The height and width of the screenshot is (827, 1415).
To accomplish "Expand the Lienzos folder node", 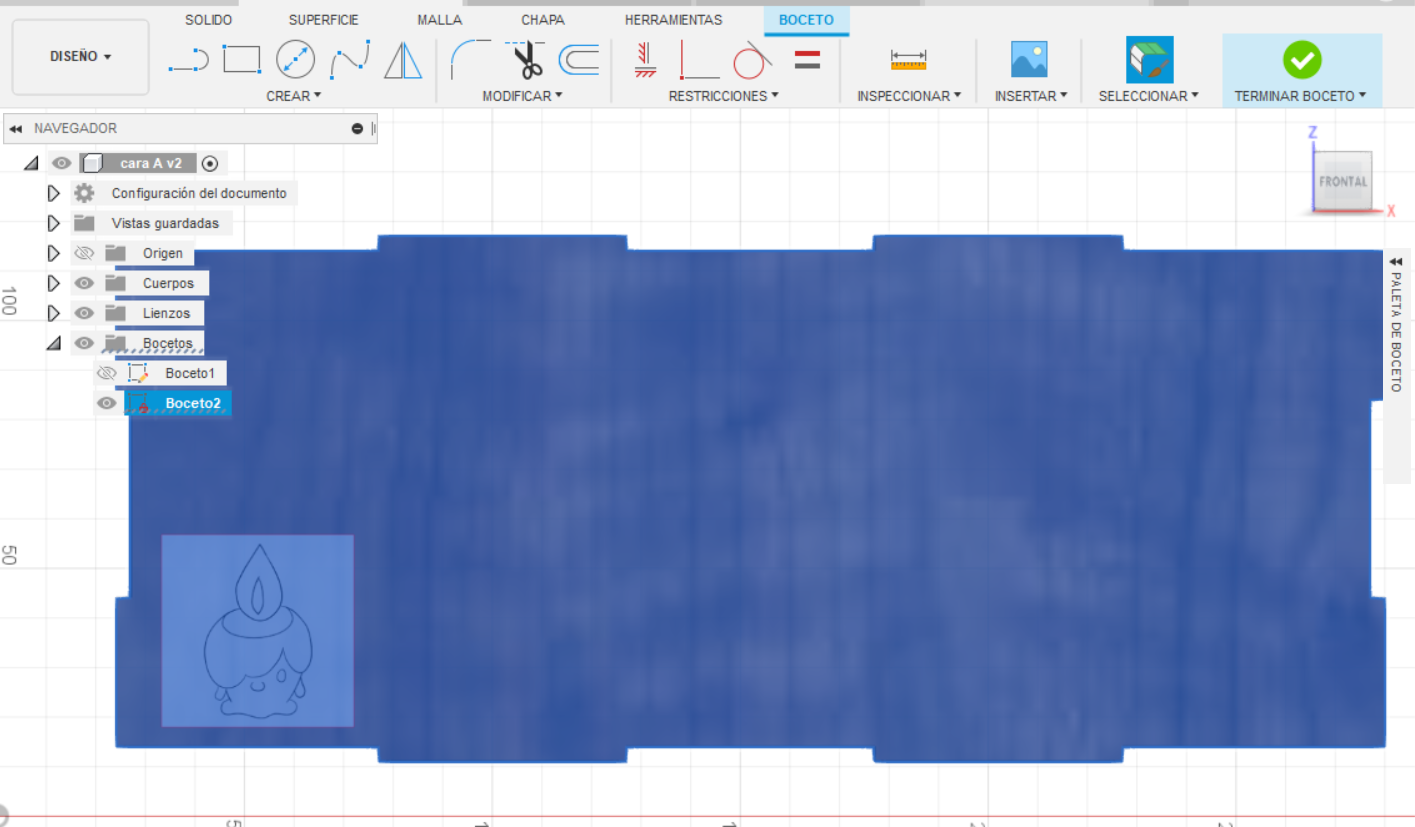I will pyautogui.click(x=54, y=313).
